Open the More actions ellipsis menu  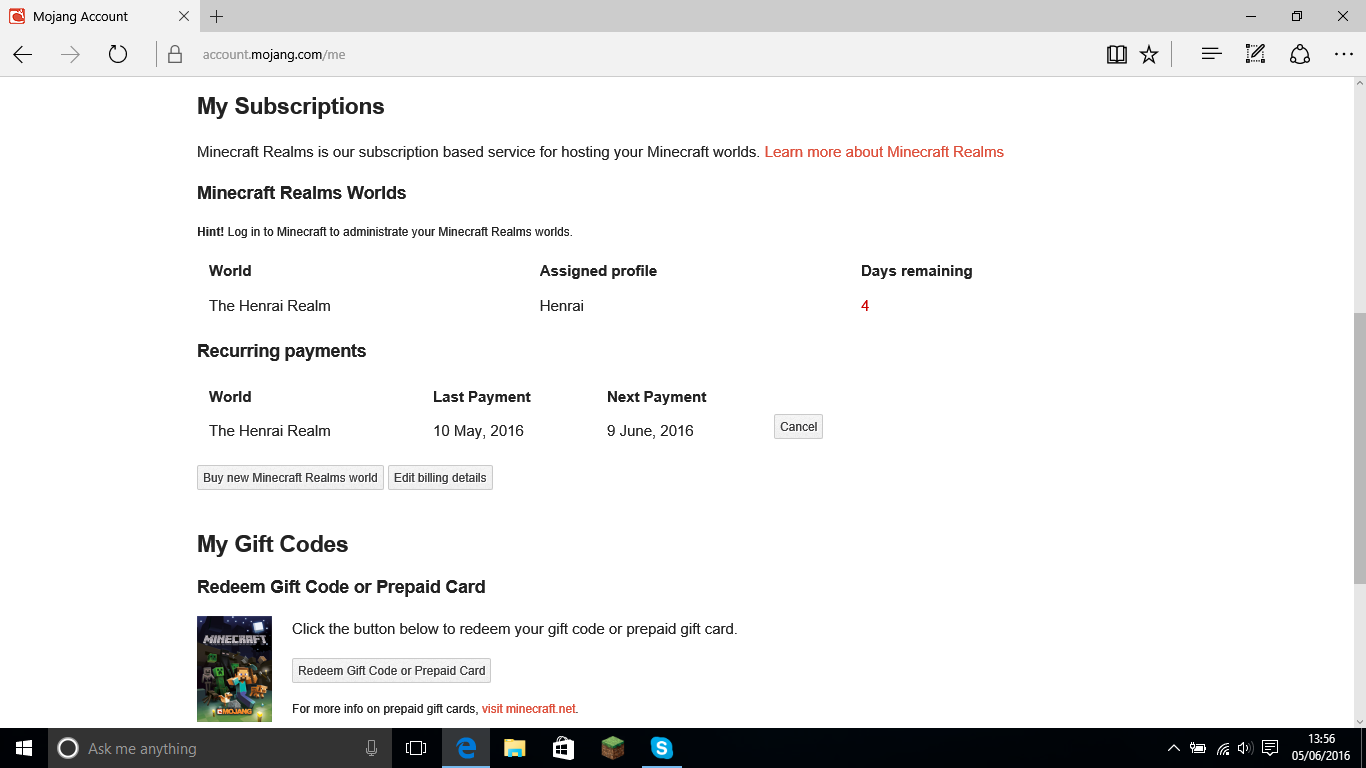1343,55
